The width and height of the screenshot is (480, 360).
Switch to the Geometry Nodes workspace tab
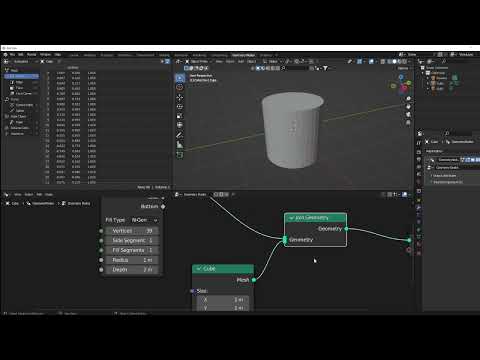(x=243, y=55)
